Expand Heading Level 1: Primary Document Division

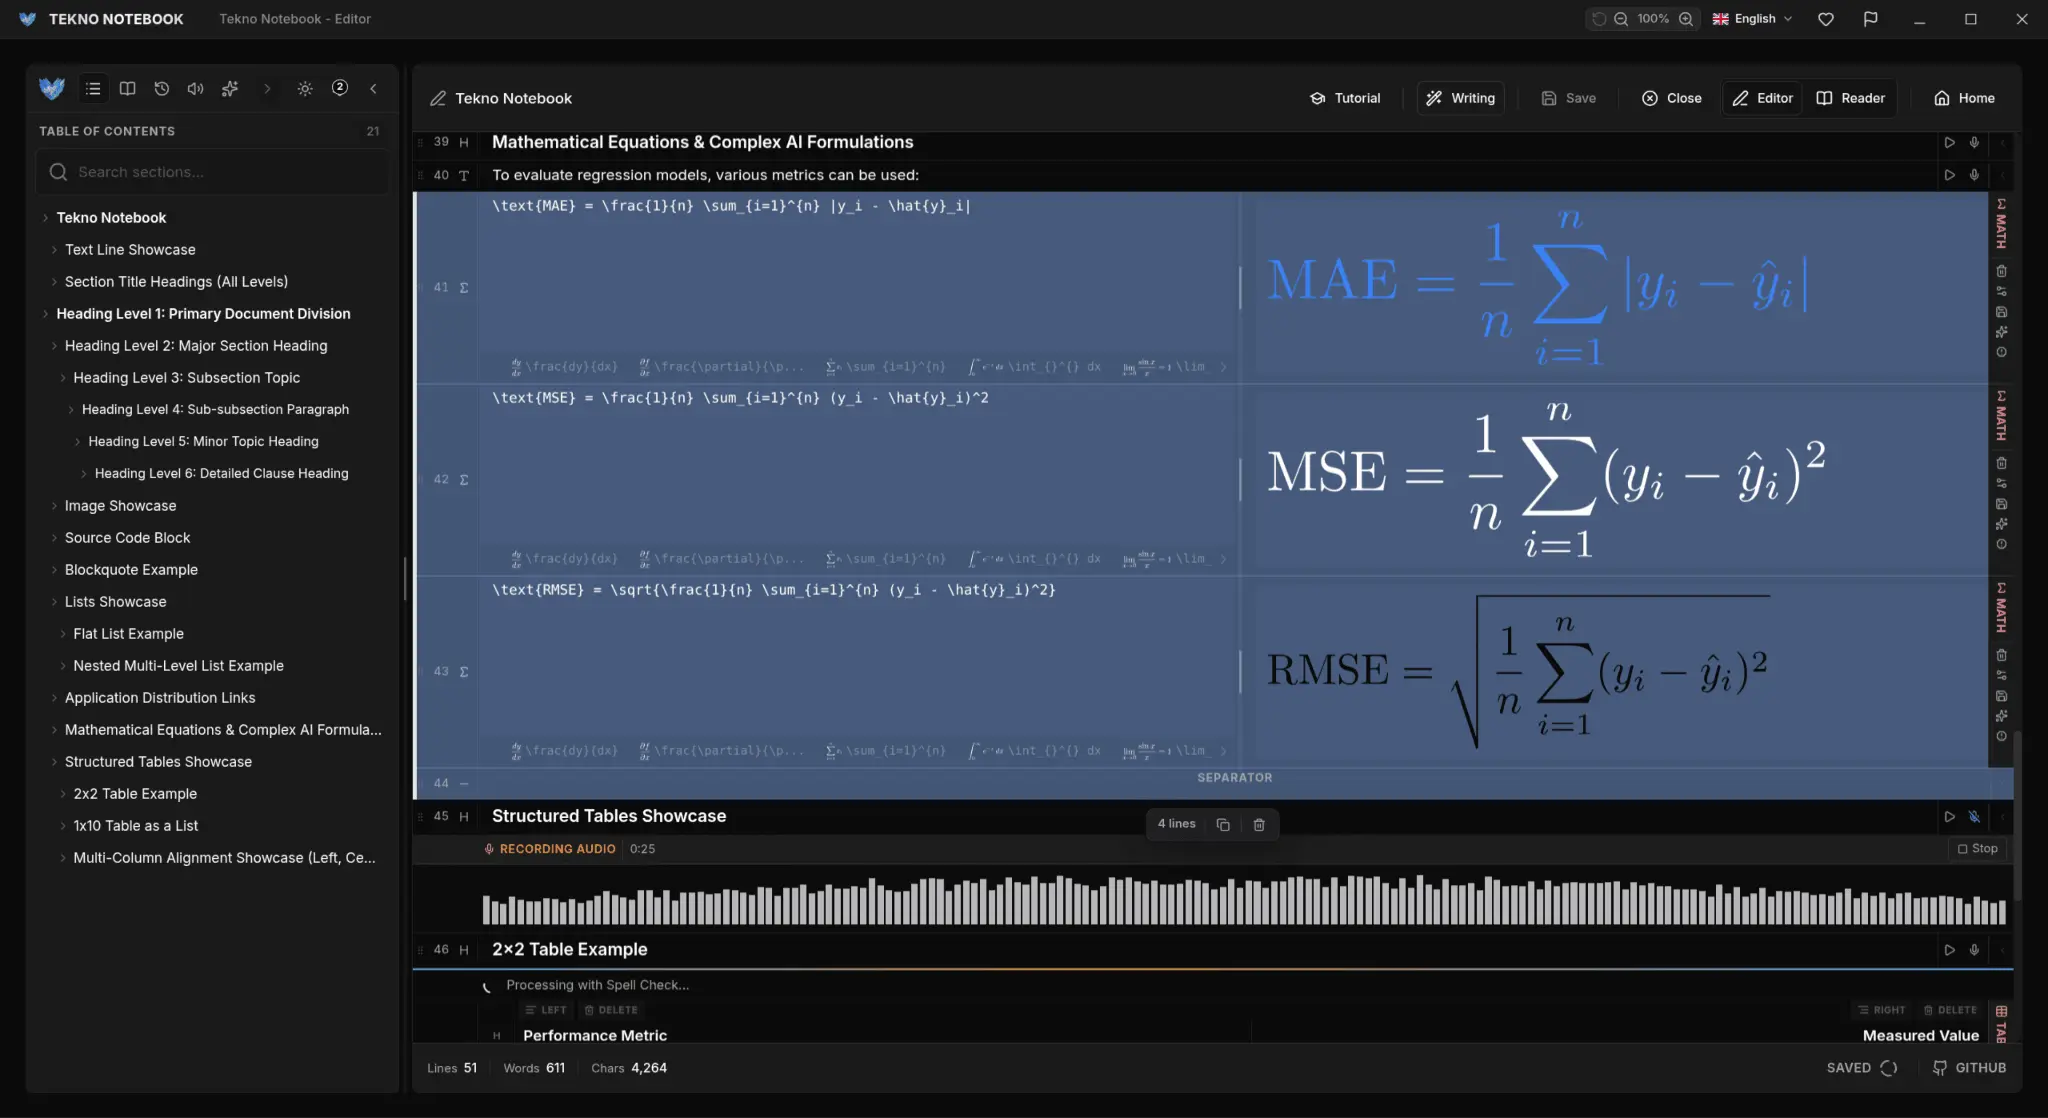pyautogui.click(x=45, y=314)
